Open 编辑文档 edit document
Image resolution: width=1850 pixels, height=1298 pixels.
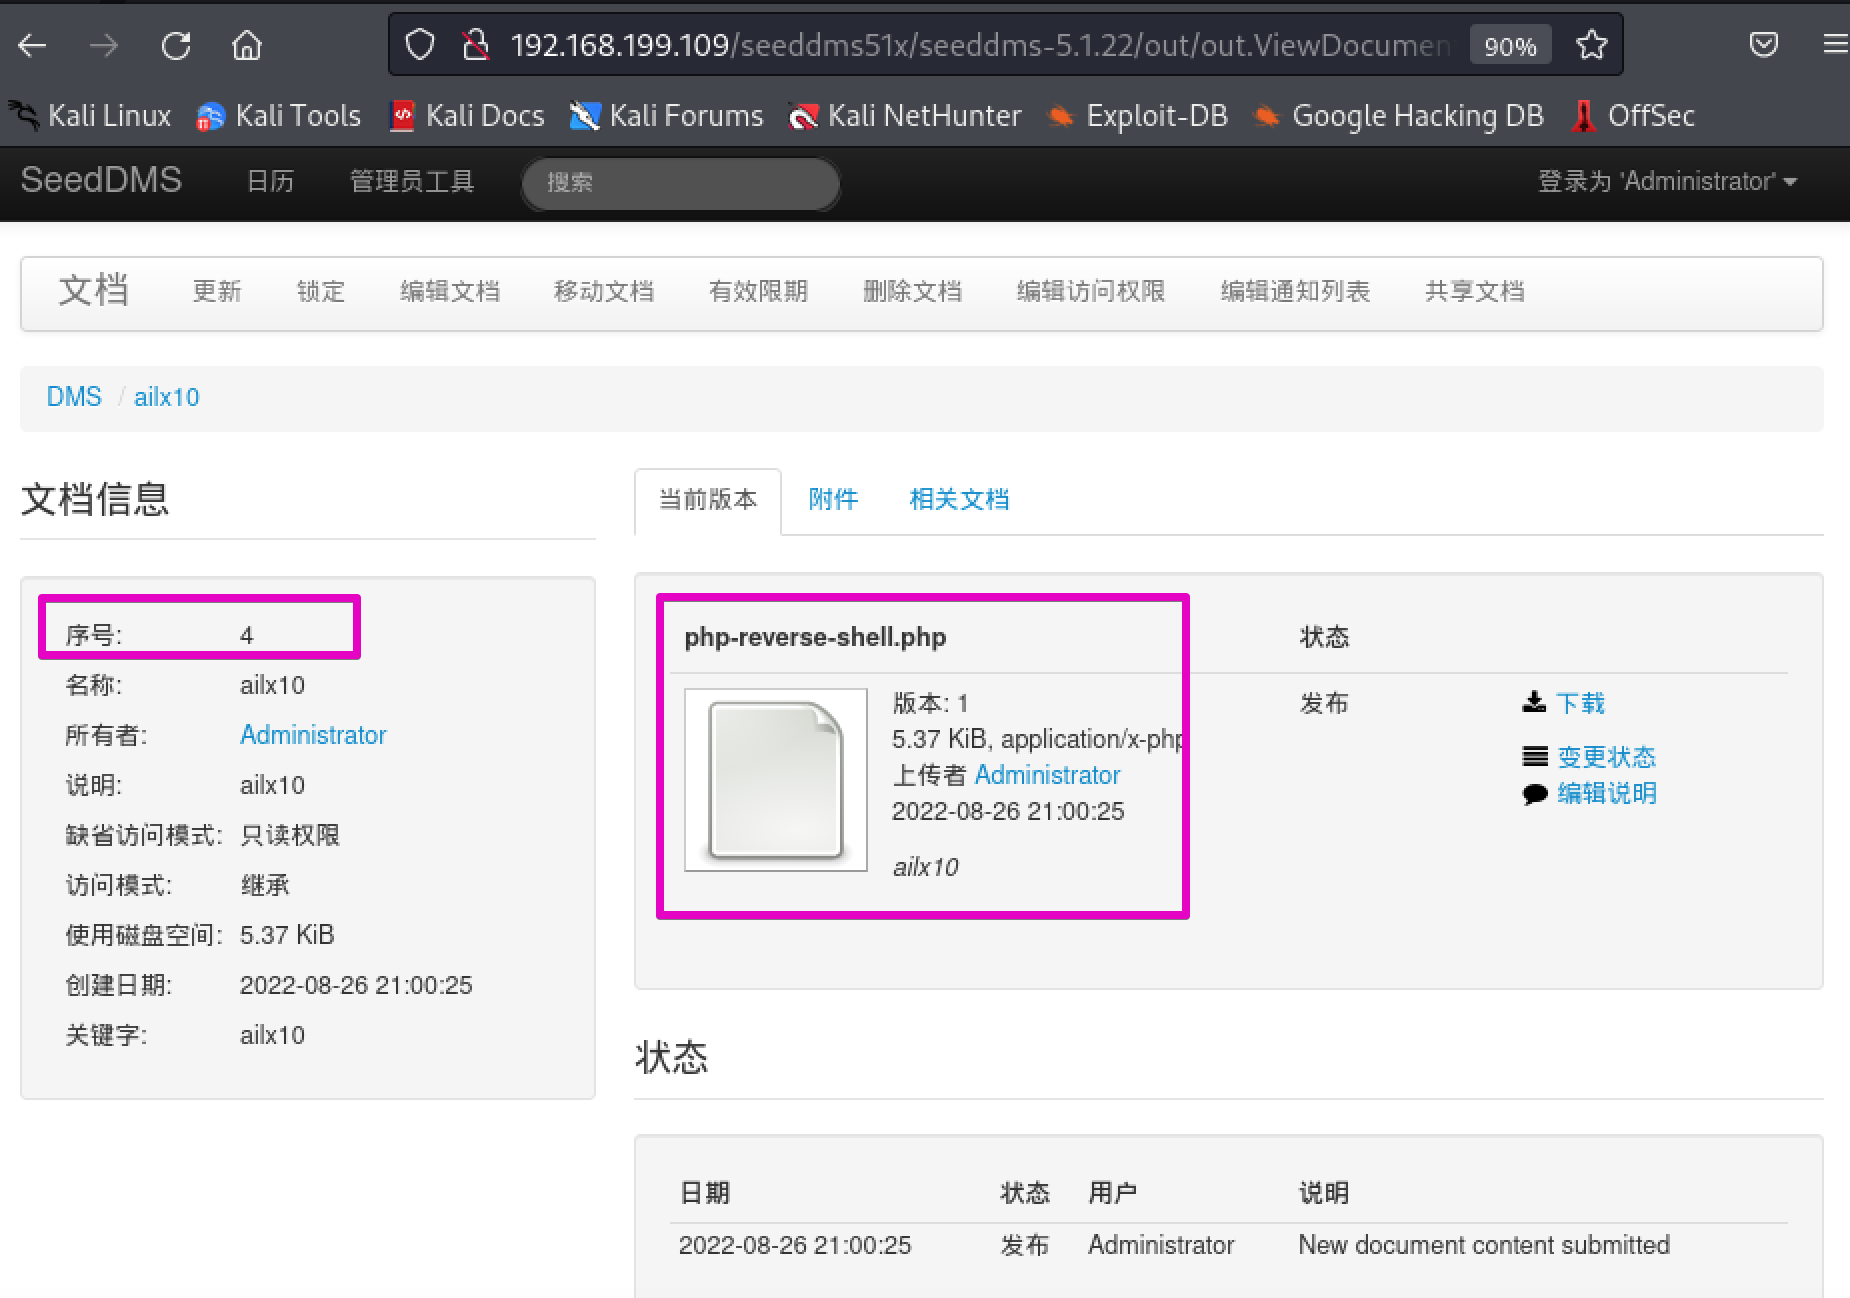click(450, 291)
